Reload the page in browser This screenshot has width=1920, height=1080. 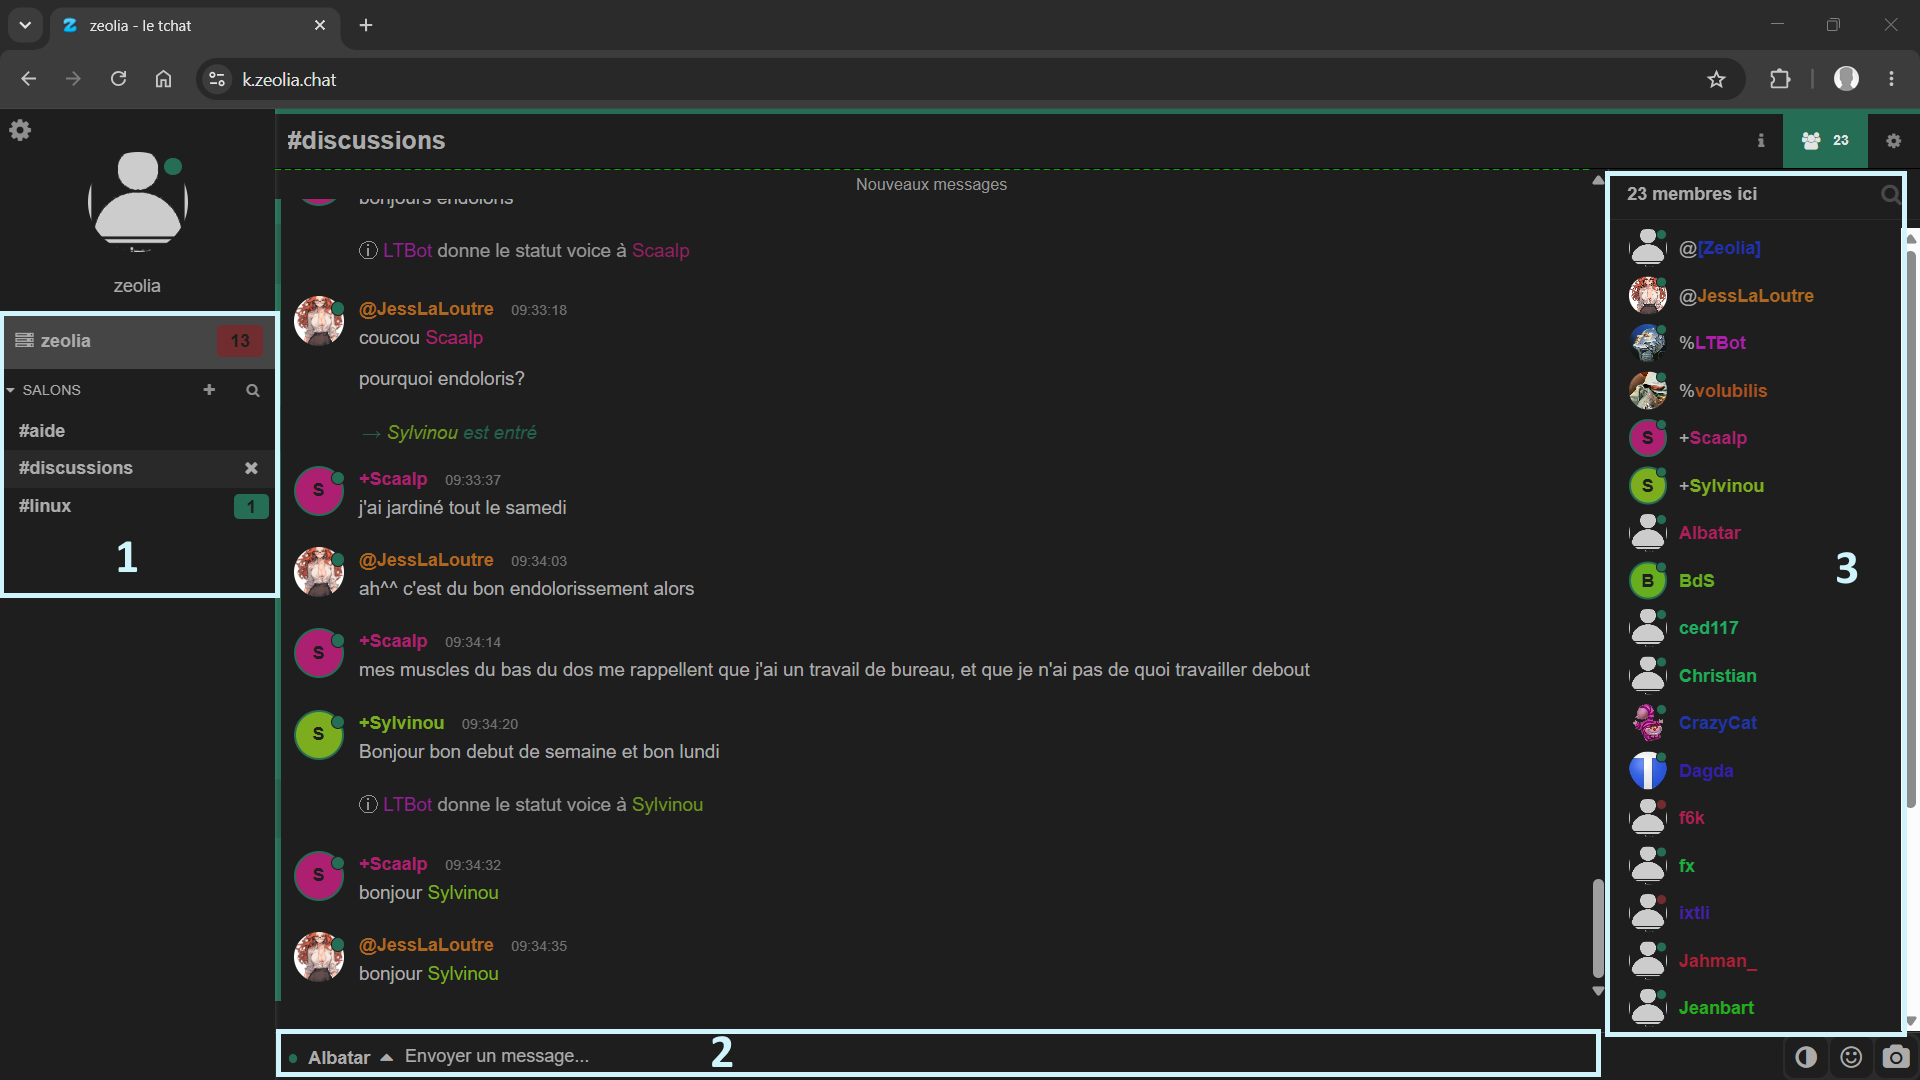118,79
